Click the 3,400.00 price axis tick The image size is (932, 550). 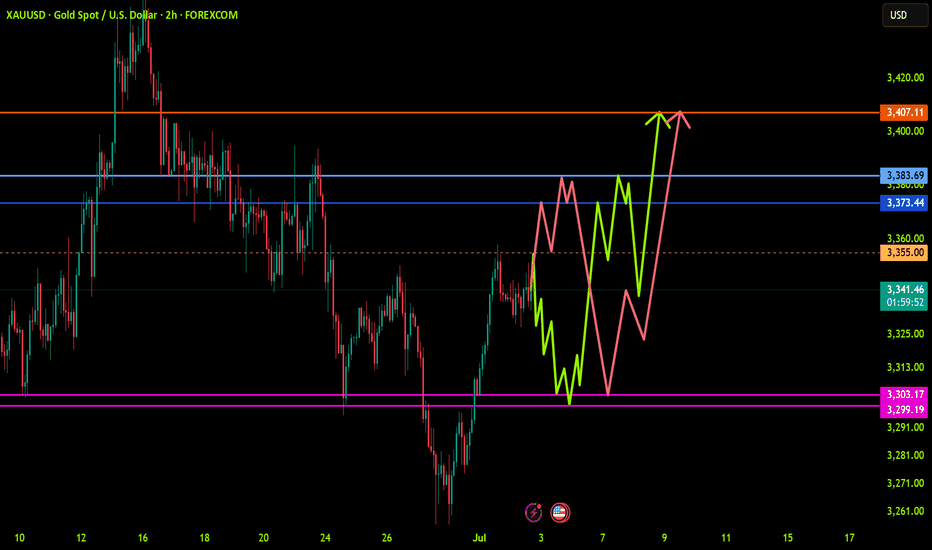click(x=905, y=131)
